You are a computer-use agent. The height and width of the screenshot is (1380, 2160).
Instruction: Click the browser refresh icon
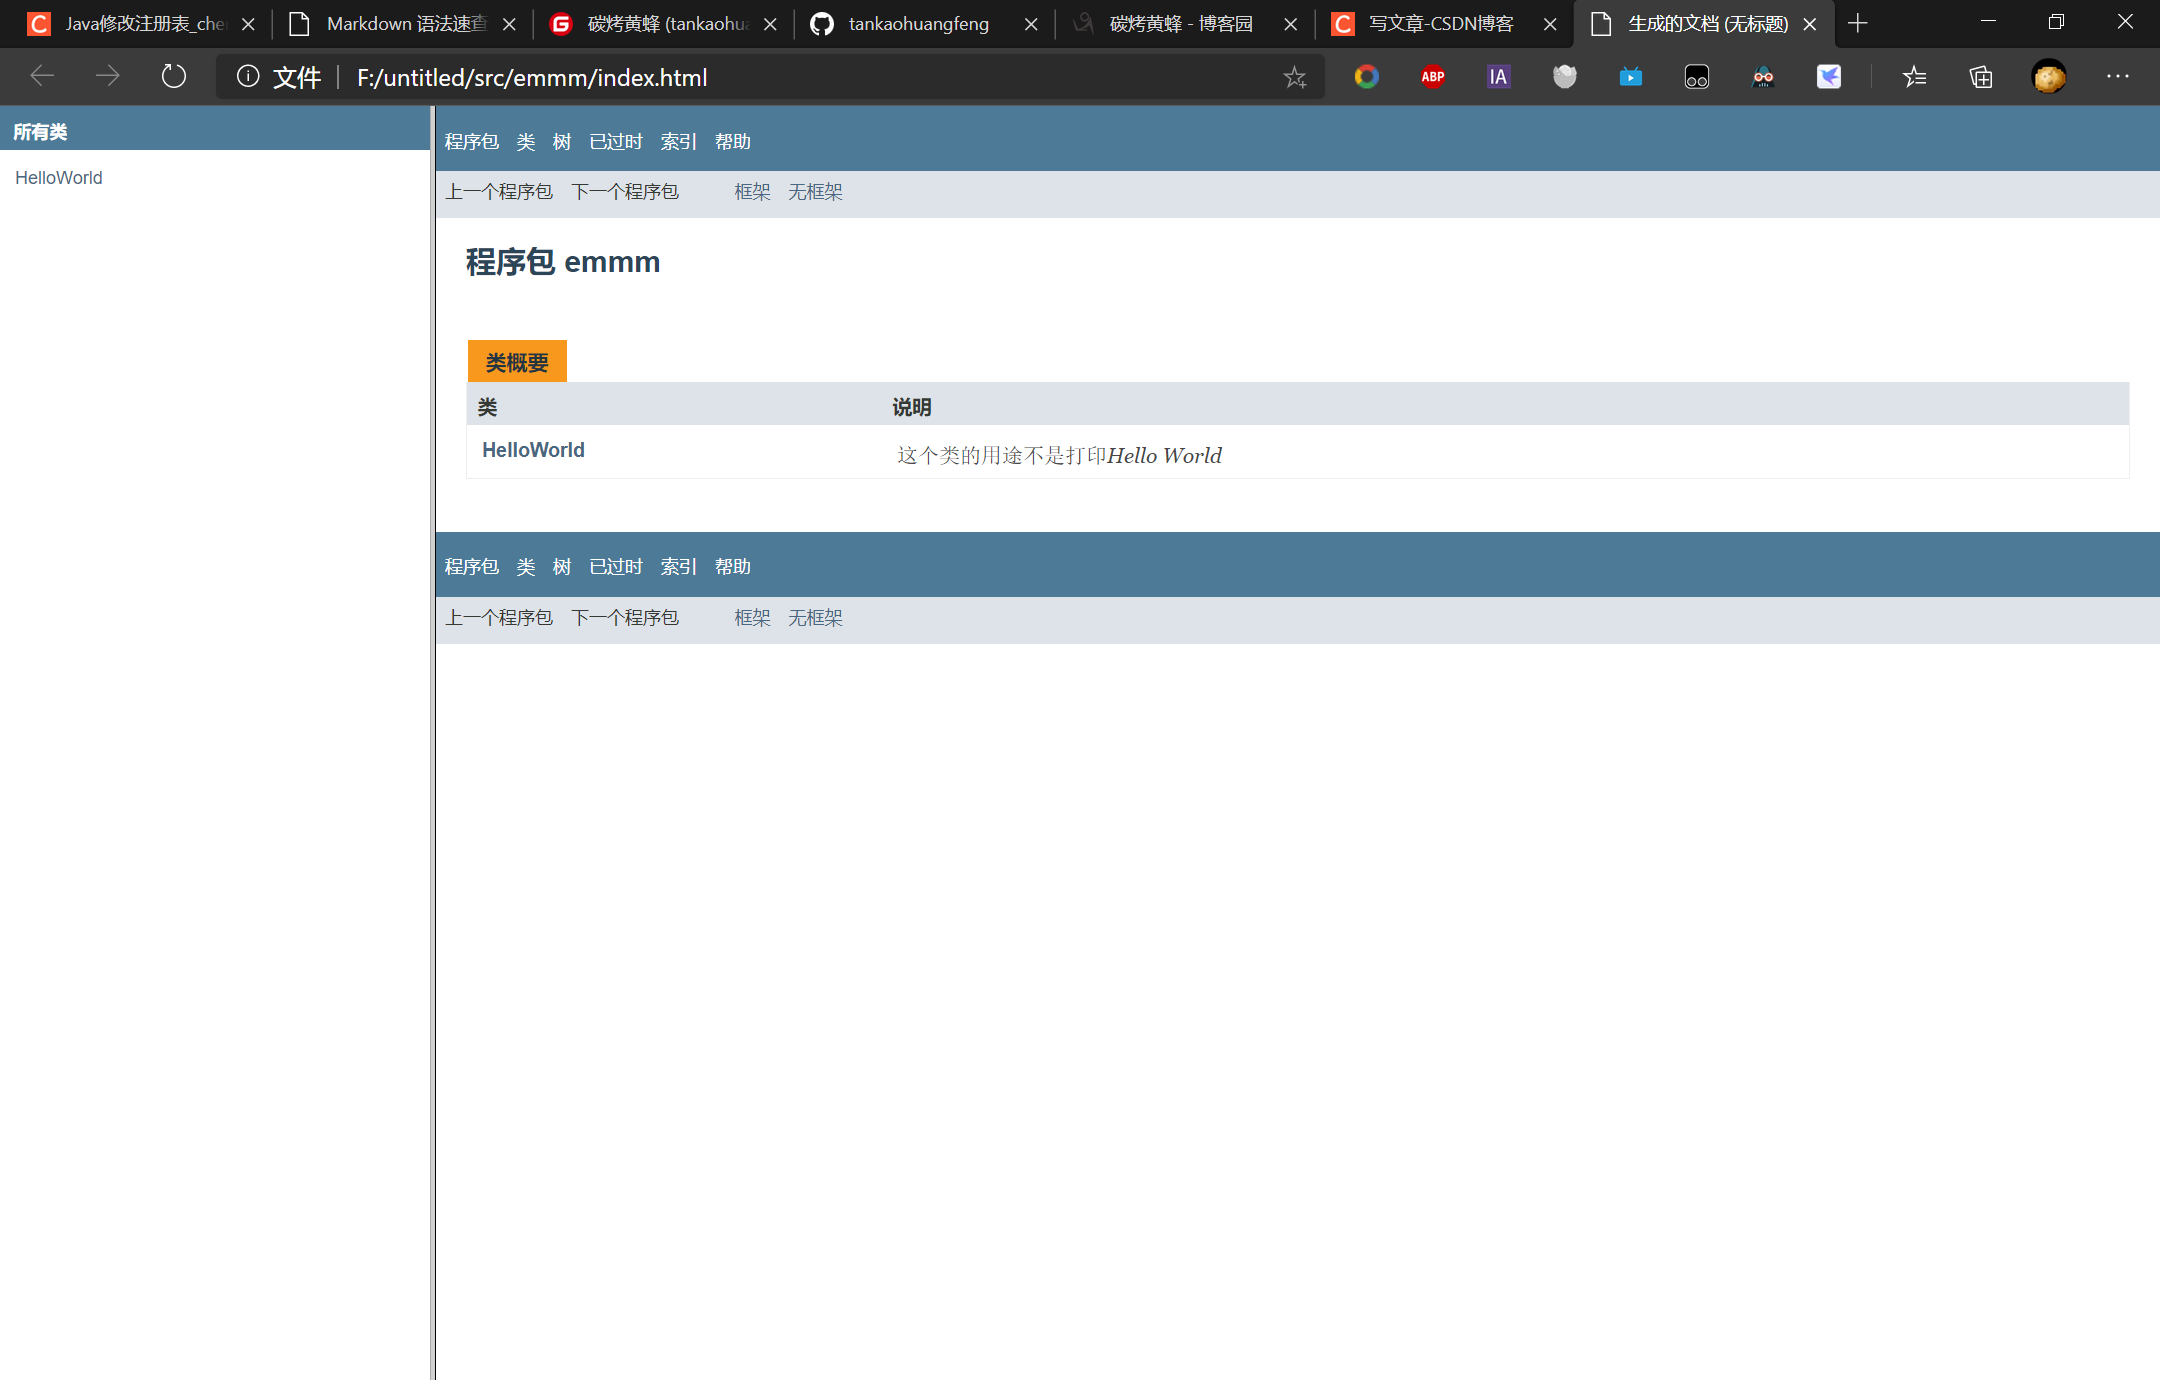pyautogui.click(x=172, y=76)
